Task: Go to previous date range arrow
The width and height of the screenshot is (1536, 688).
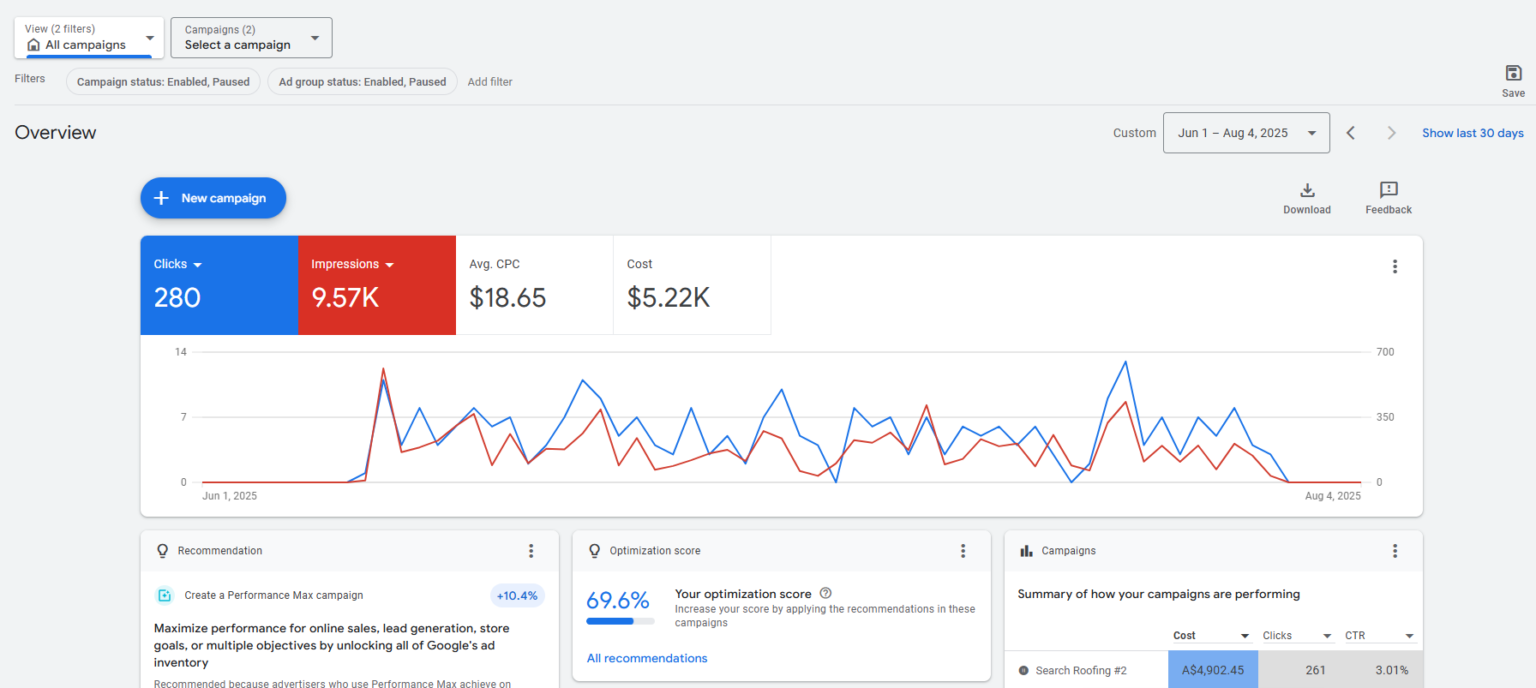Action: click(x=1350, y=133)
